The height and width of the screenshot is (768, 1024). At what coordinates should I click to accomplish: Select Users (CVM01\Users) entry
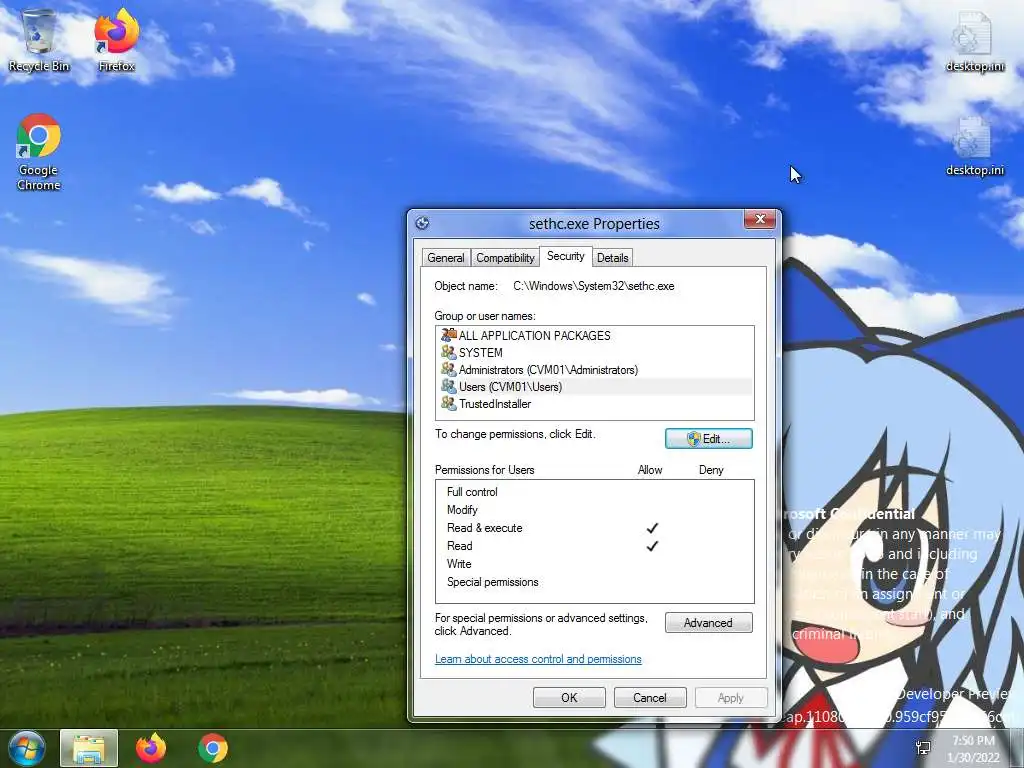pyautogui.click(x=594, y=387)
